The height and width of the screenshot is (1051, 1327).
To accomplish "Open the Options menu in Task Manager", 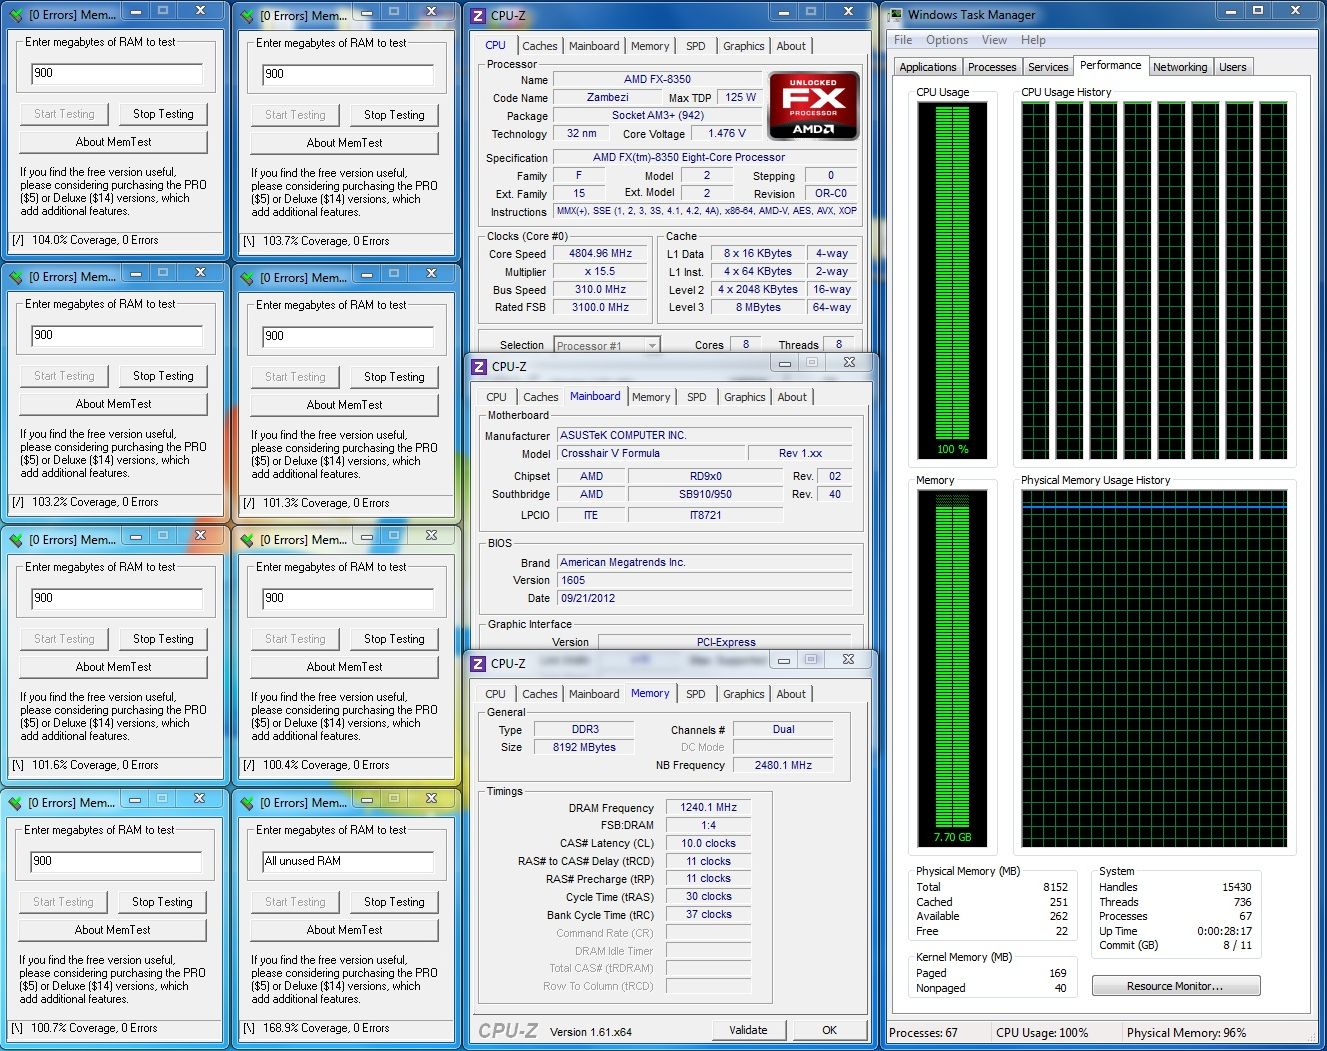I will pos(946,40).
